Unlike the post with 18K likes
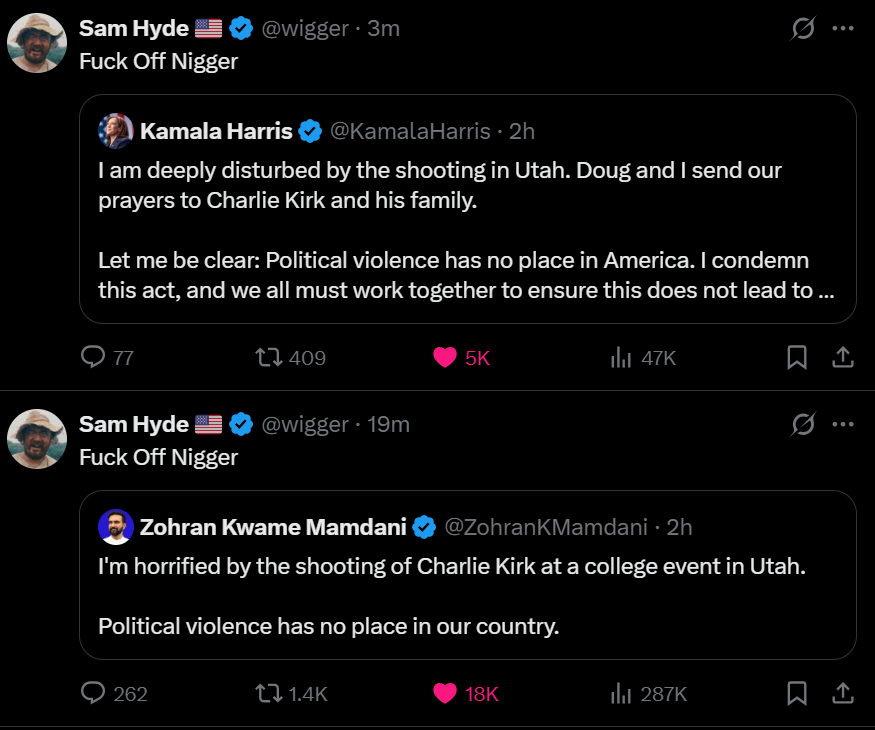This screenshot has width=875, height=730. pyautogui.click(x=445, y=693)
